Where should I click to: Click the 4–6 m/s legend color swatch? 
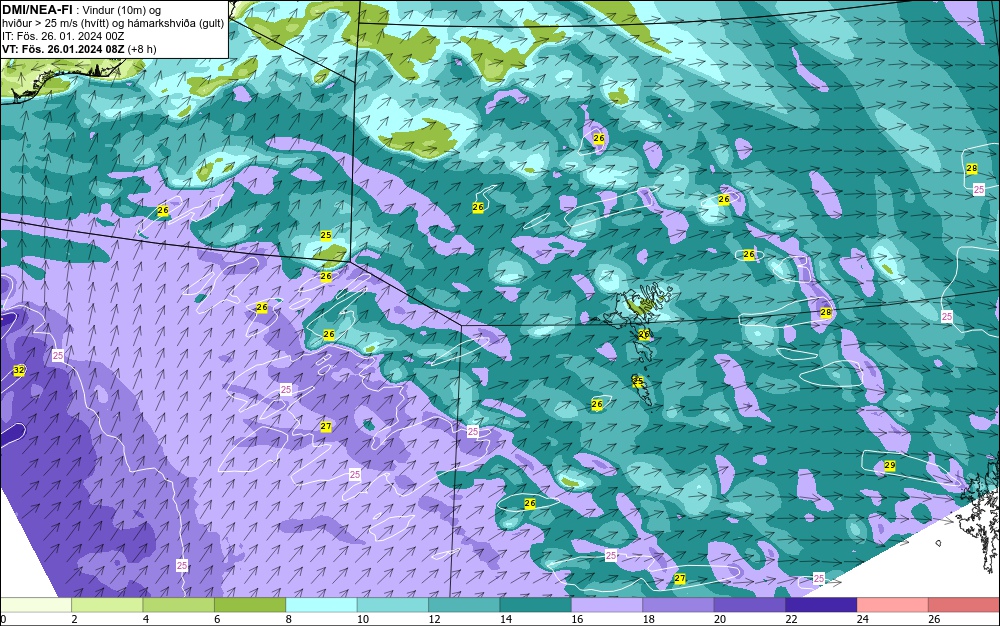179,605
